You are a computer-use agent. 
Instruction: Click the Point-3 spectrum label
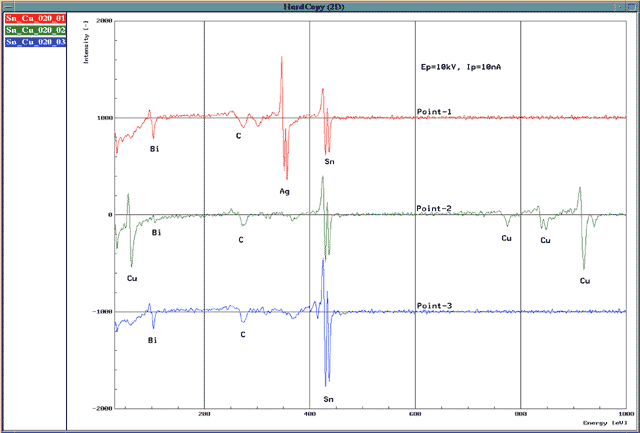click(434, 306)
